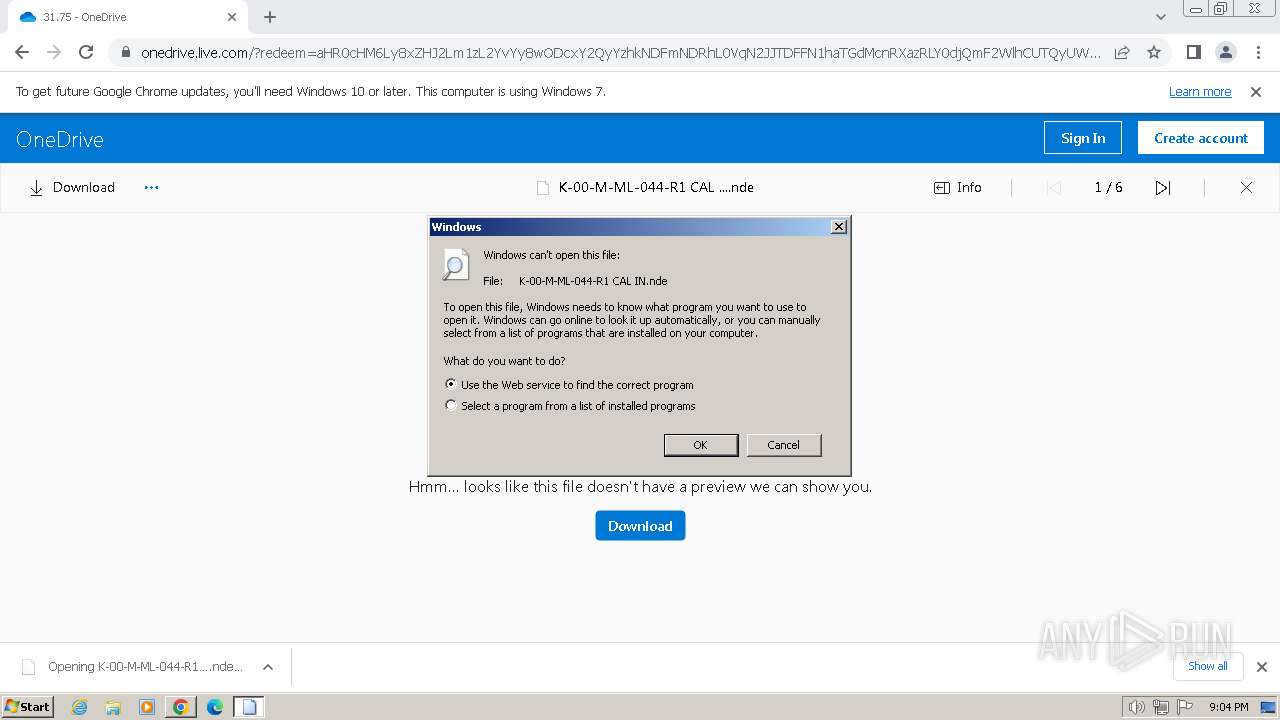Click the 1 / 6 page counter

(1108, 187)
